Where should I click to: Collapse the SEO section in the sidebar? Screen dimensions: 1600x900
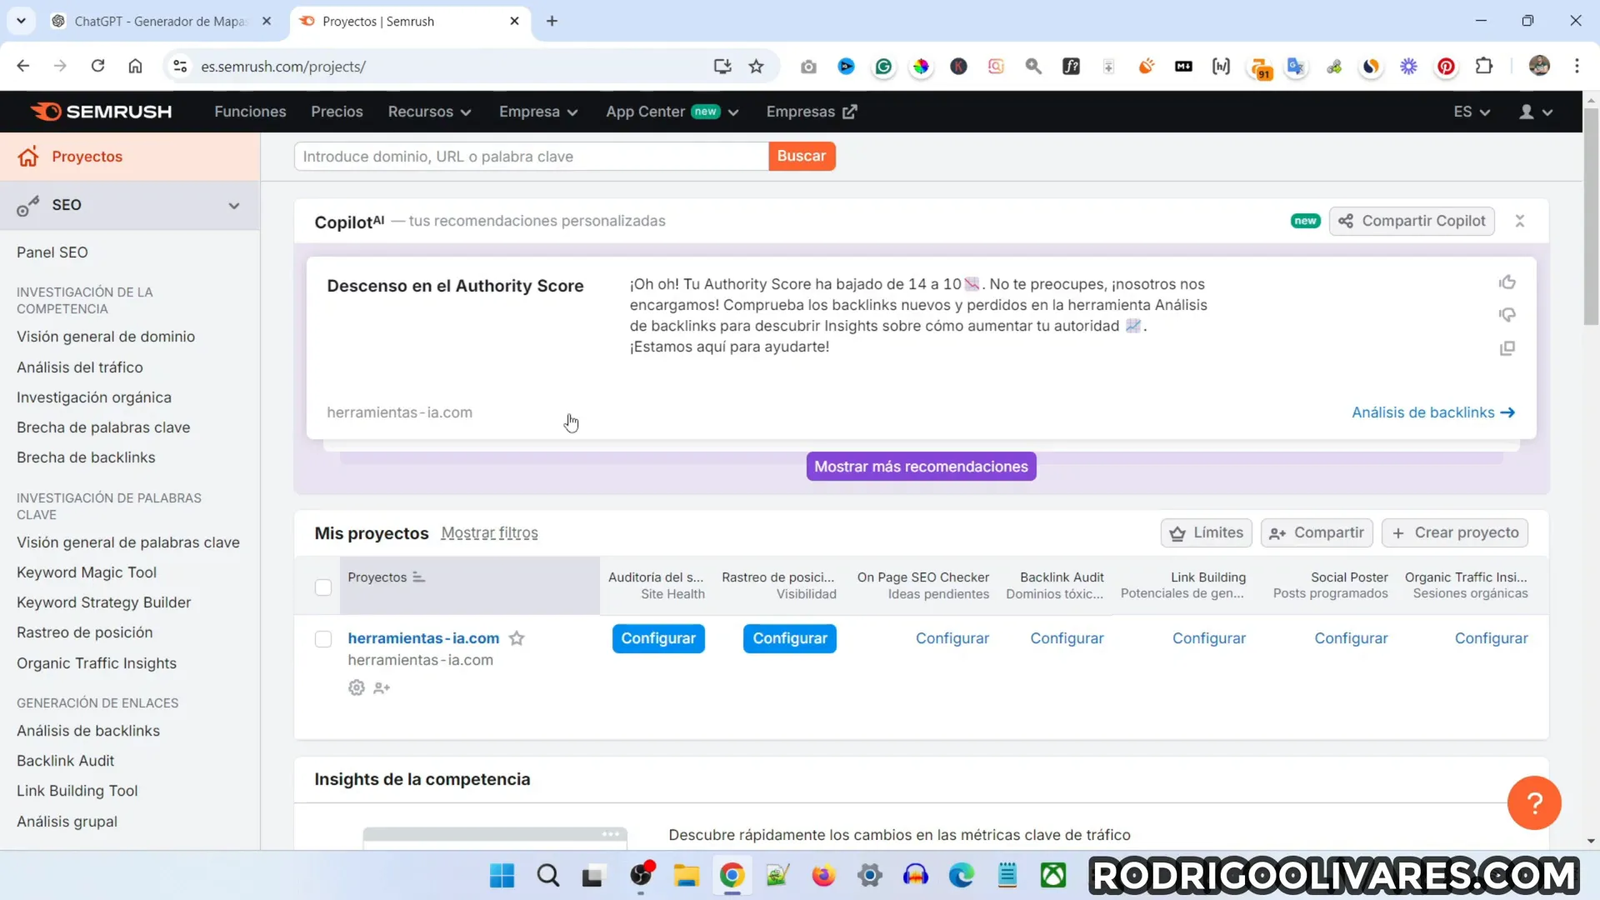[233, 205]
